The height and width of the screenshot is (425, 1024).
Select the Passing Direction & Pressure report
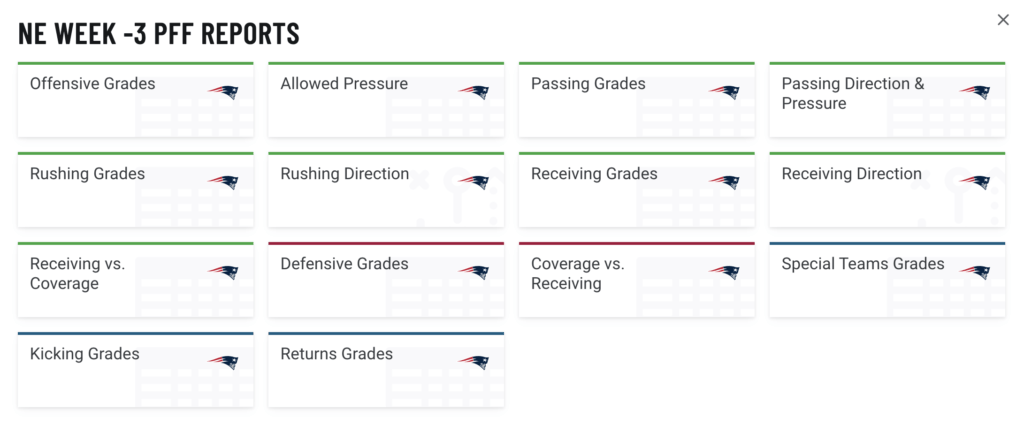853,93
